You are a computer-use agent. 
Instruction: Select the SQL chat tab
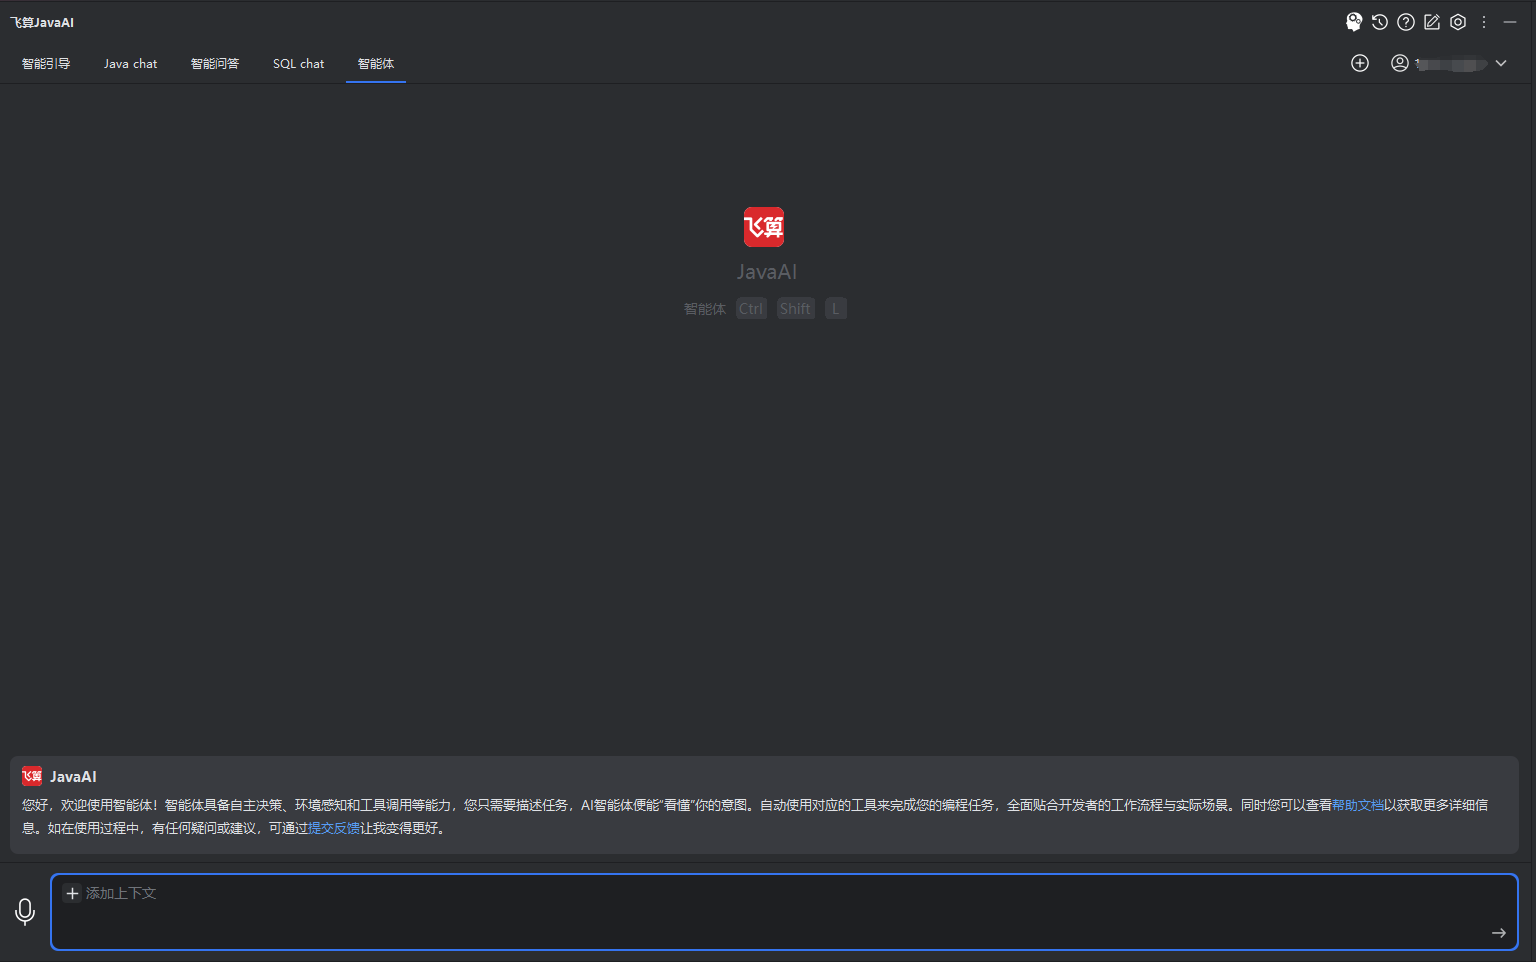[298, 64]
